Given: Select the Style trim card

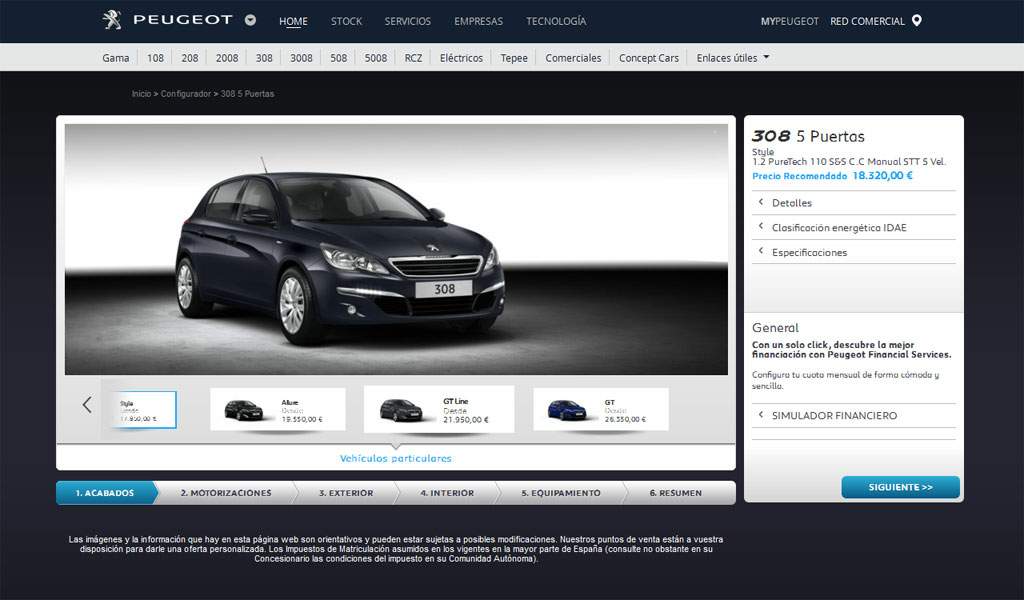Looking at the screenshot, I should click(144, 410).
